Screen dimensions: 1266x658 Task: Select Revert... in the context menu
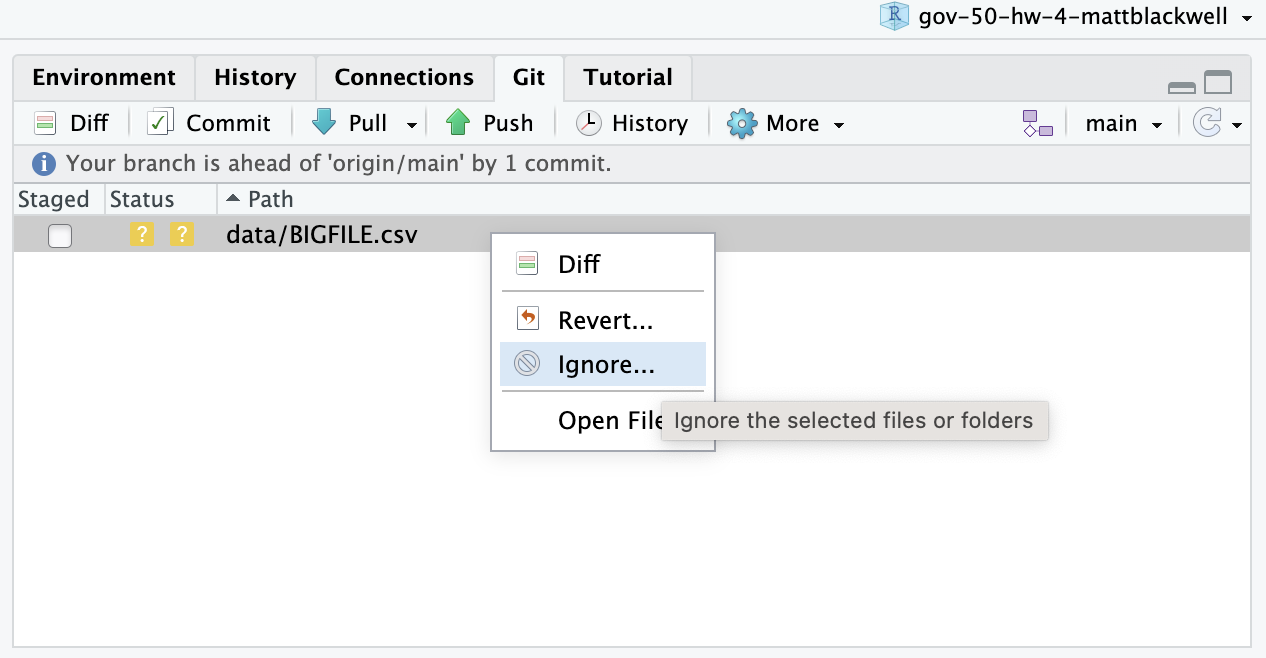point(603,320)
